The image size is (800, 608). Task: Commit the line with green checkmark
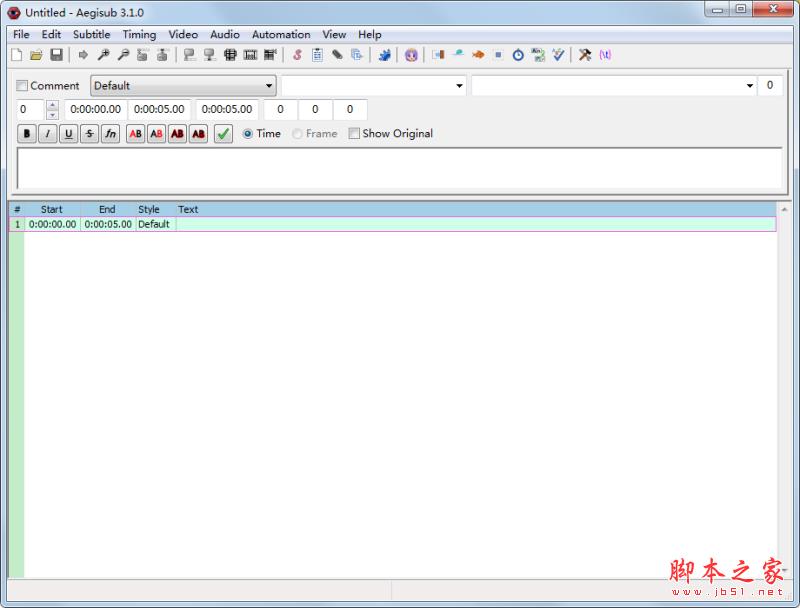pyautogui.click(x=223, y=134)
